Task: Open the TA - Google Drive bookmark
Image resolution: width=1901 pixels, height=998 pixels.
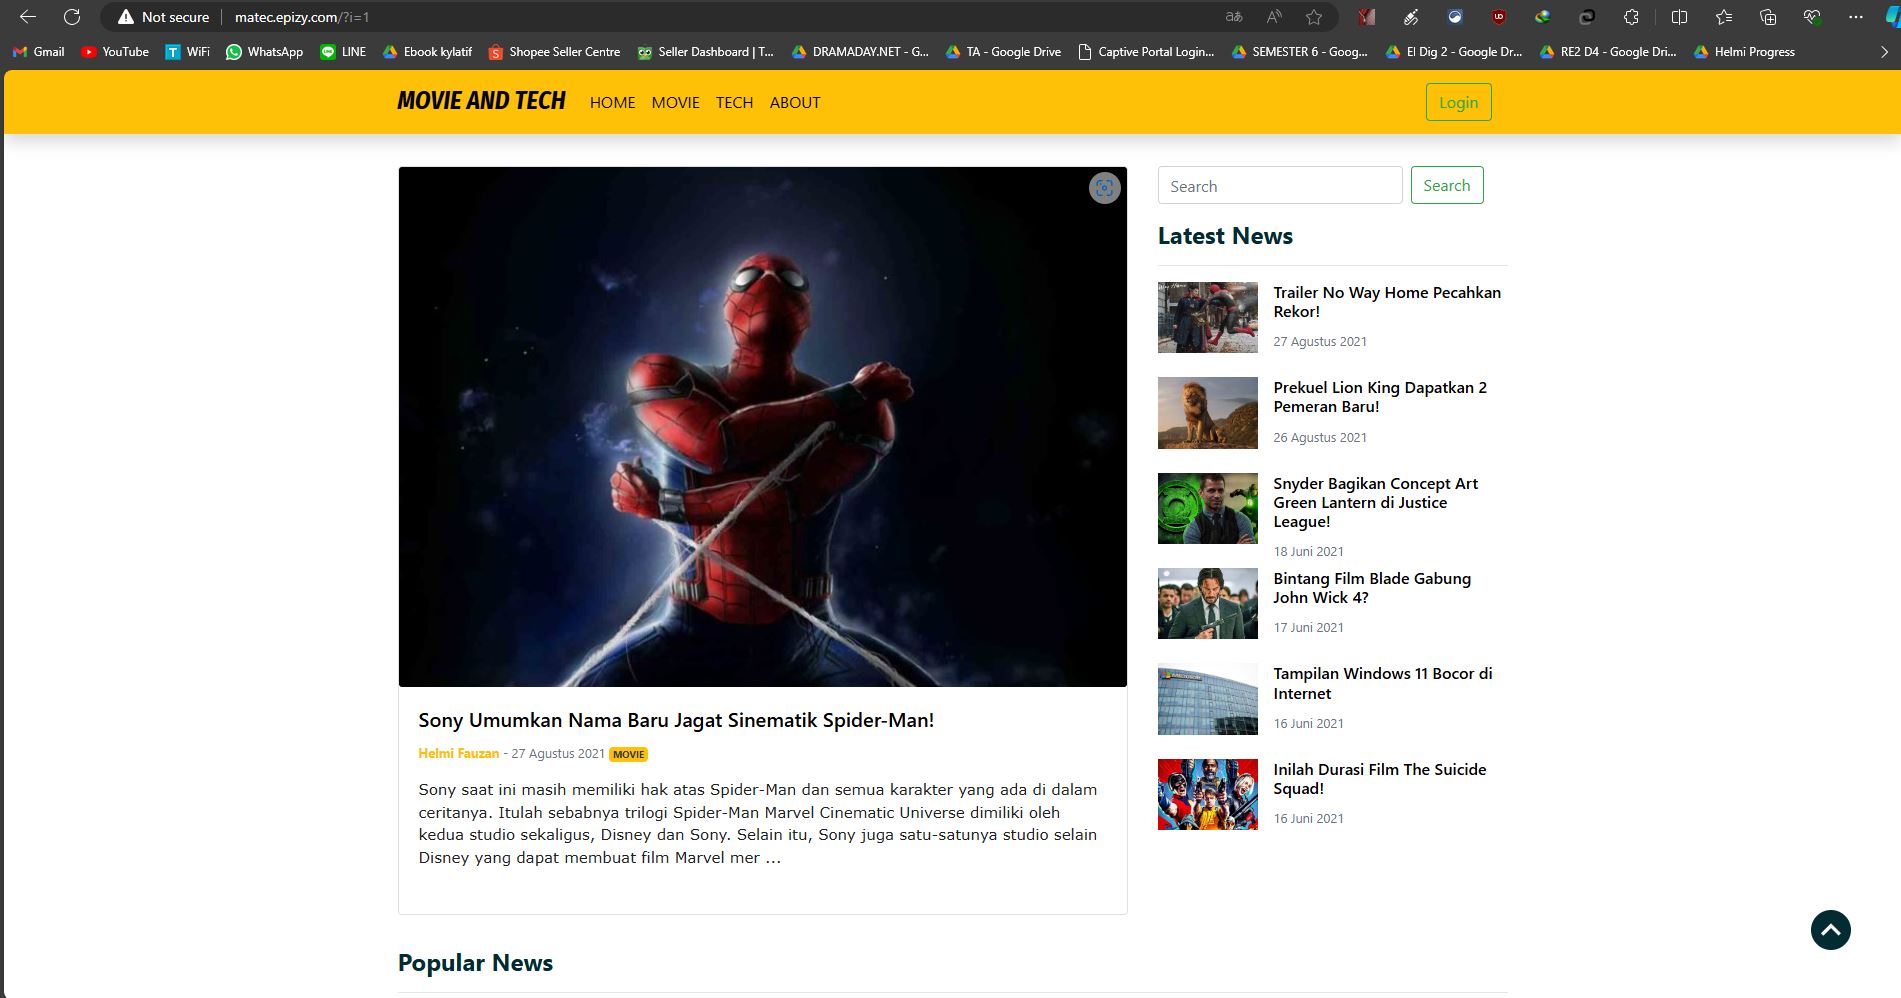Action: pos(1003,52)
